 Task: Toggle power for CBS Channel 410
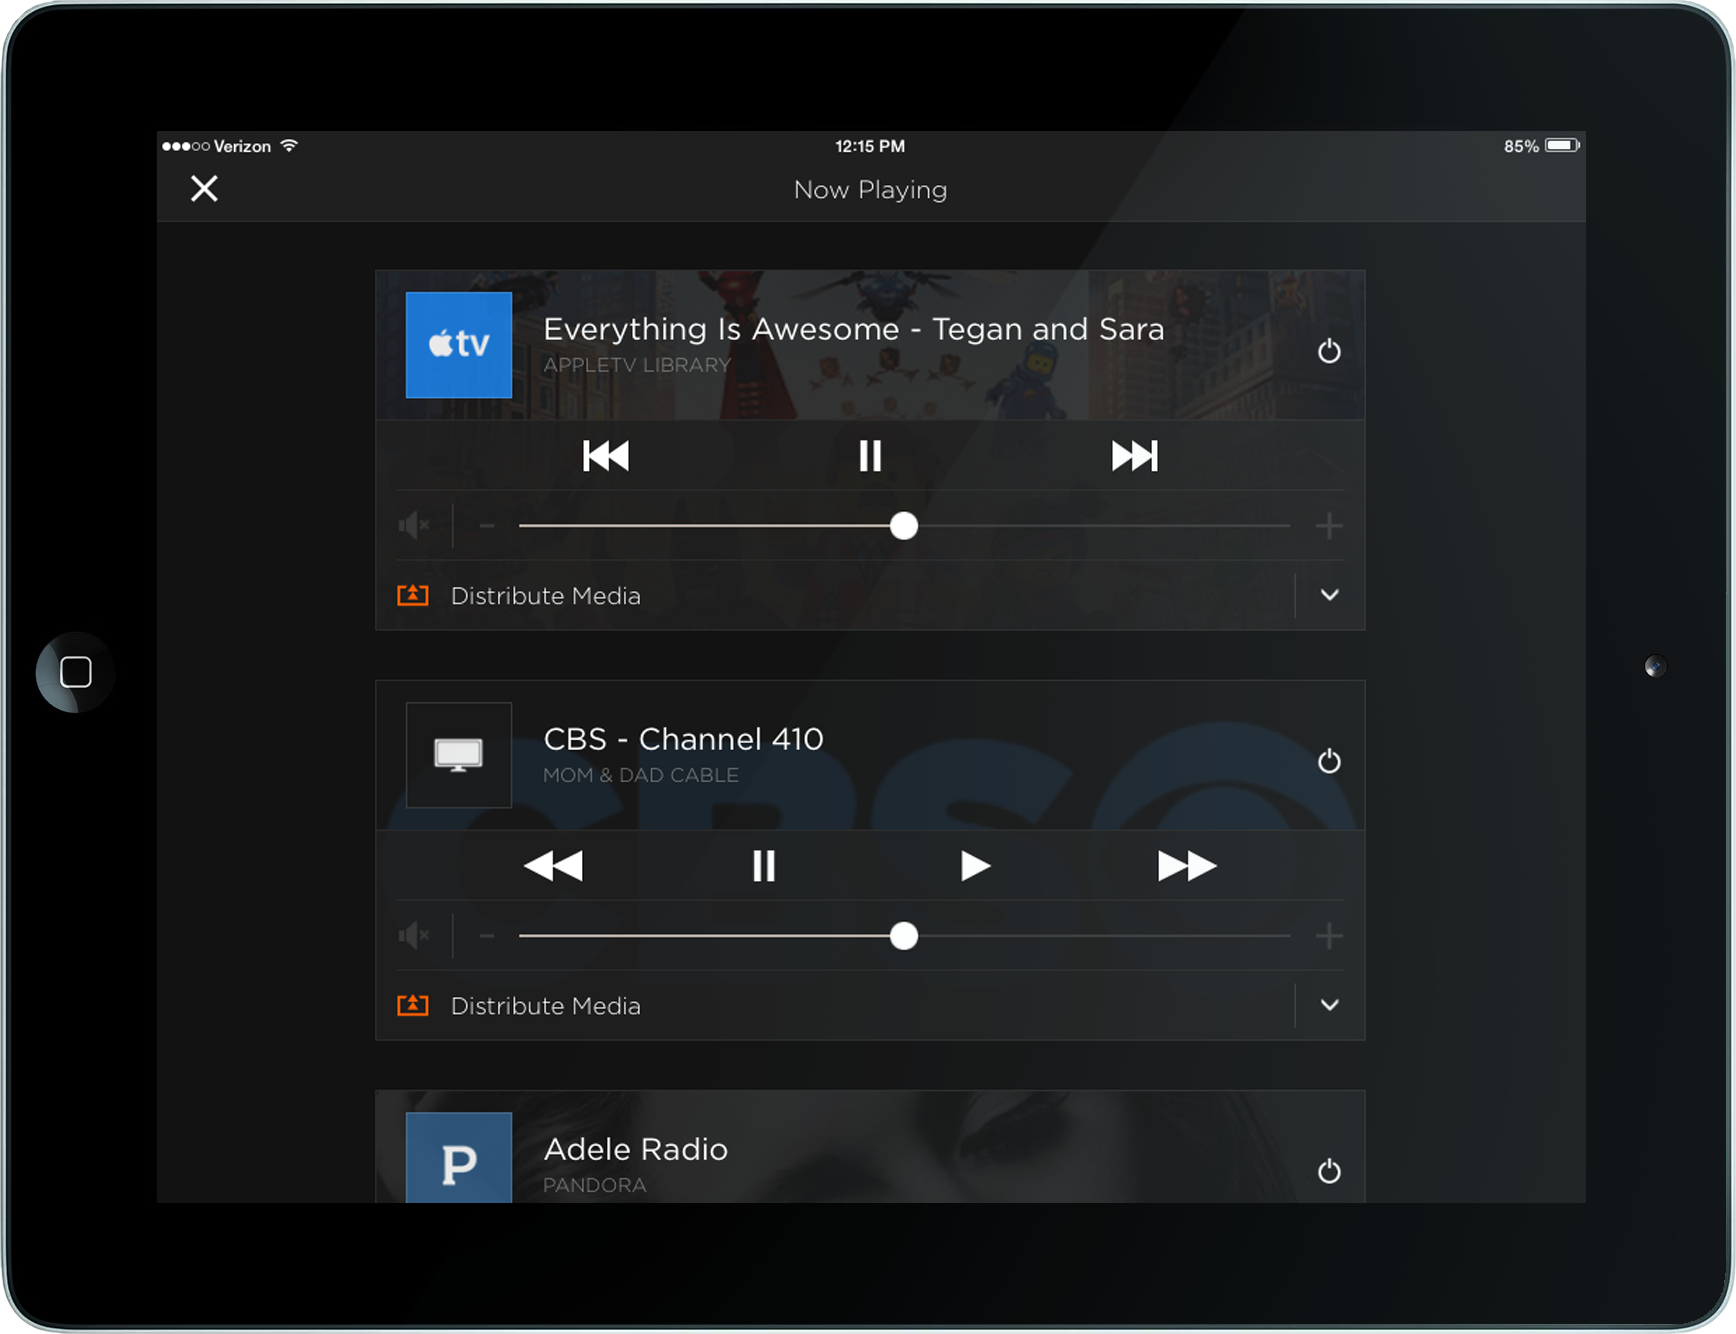pyautogui.click(x=1329, y=761)
